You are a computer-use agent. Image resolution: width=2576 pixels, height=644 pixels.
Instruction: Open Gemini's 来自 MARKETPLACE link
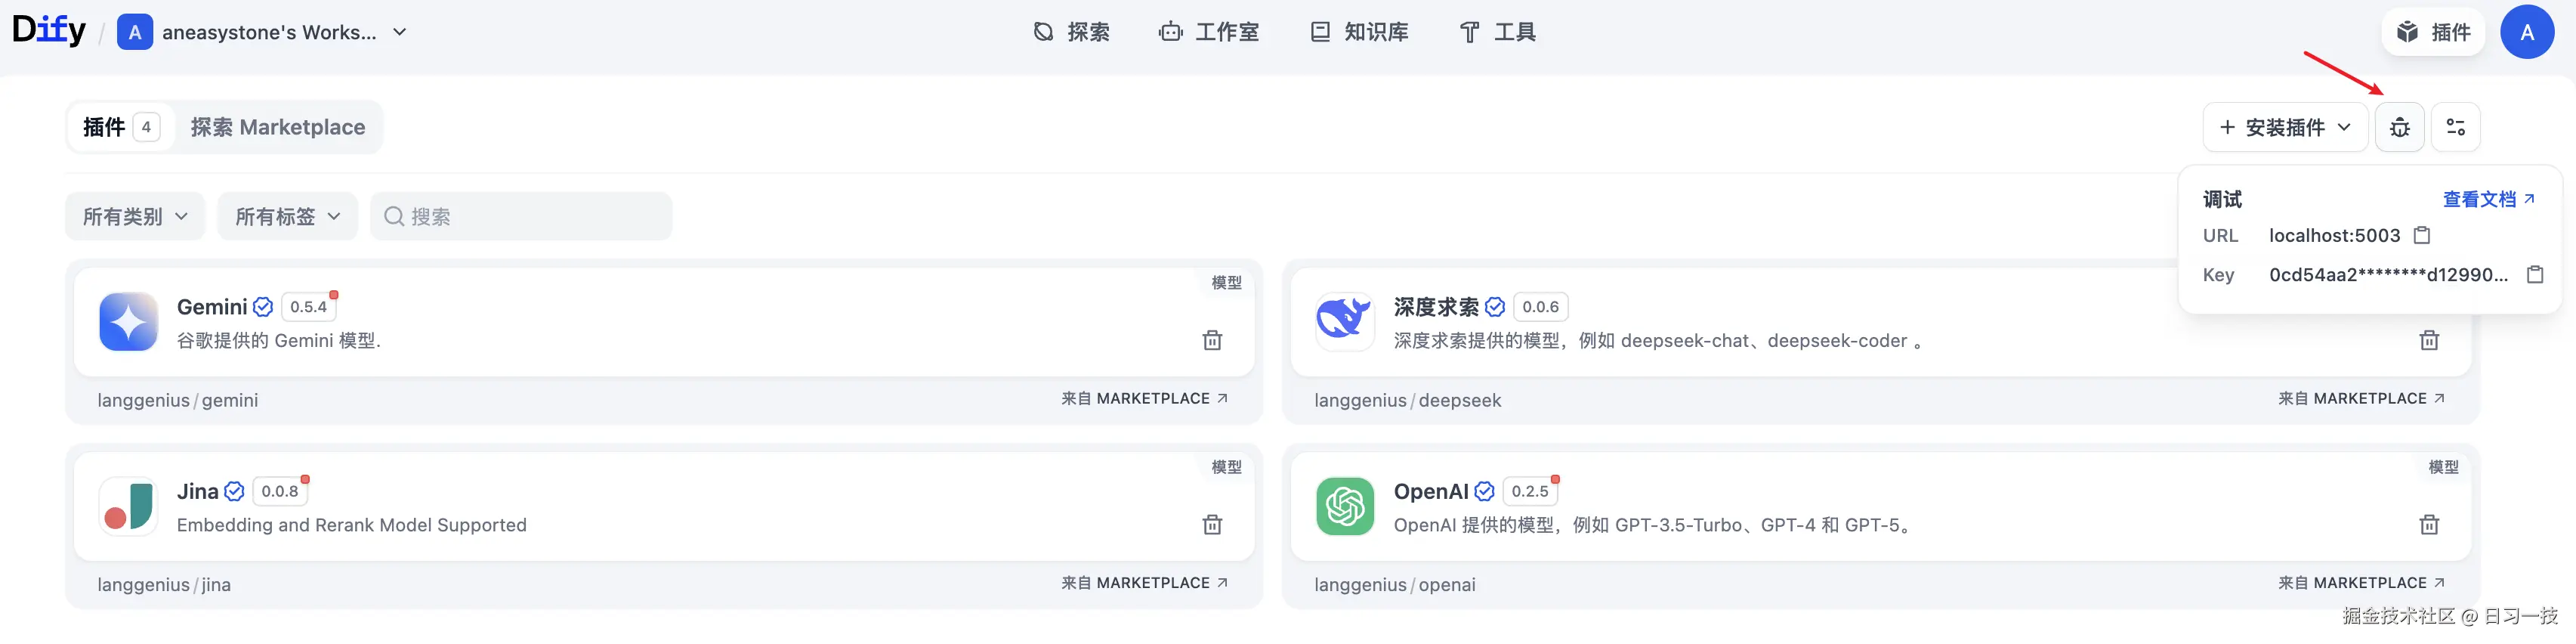[1144, 398]
